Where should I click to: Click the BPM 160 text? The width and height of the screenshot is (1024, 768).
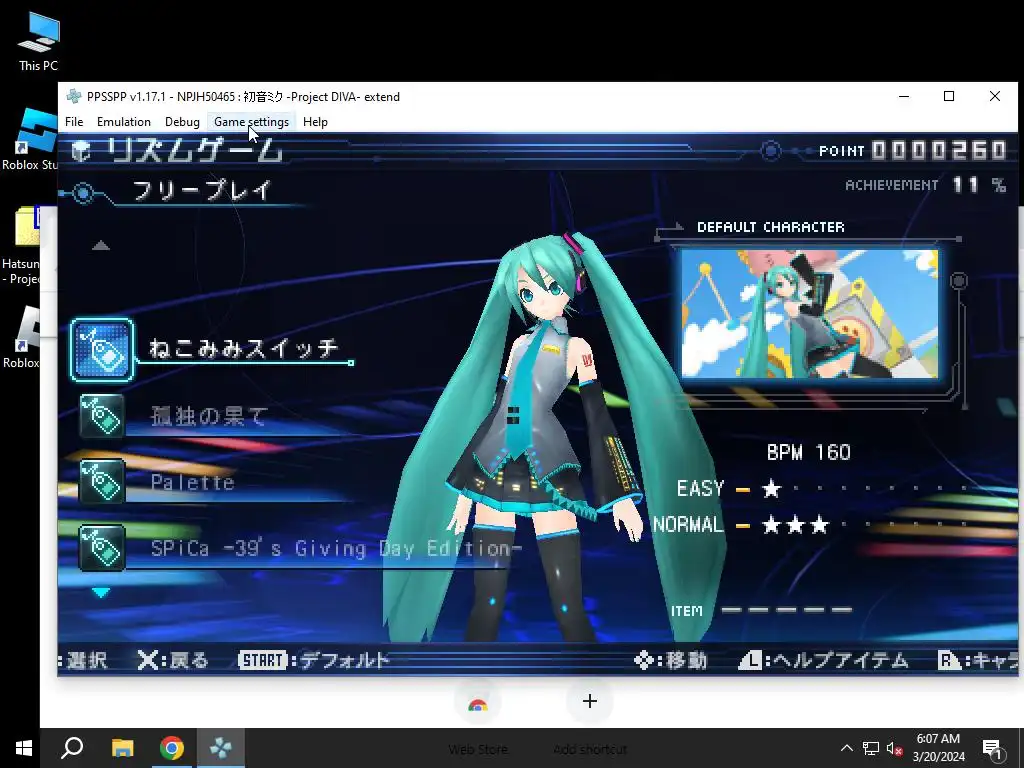coord(808,453)
